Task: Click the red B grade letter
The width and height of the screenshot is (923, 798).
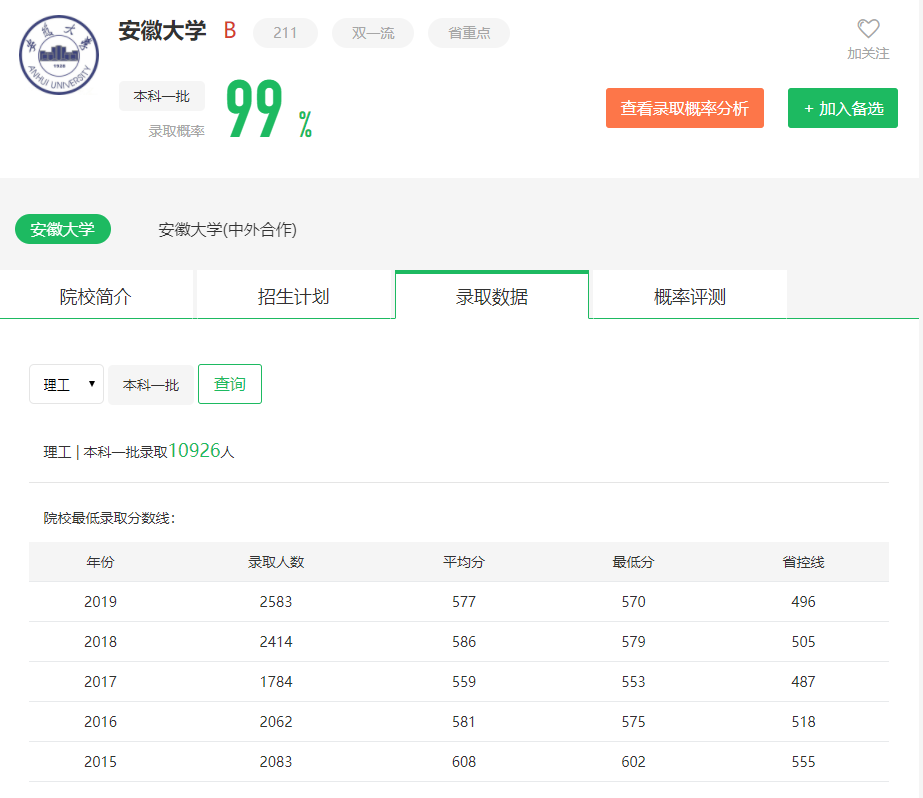Action: pyautogui.click(x=230, y=31)
